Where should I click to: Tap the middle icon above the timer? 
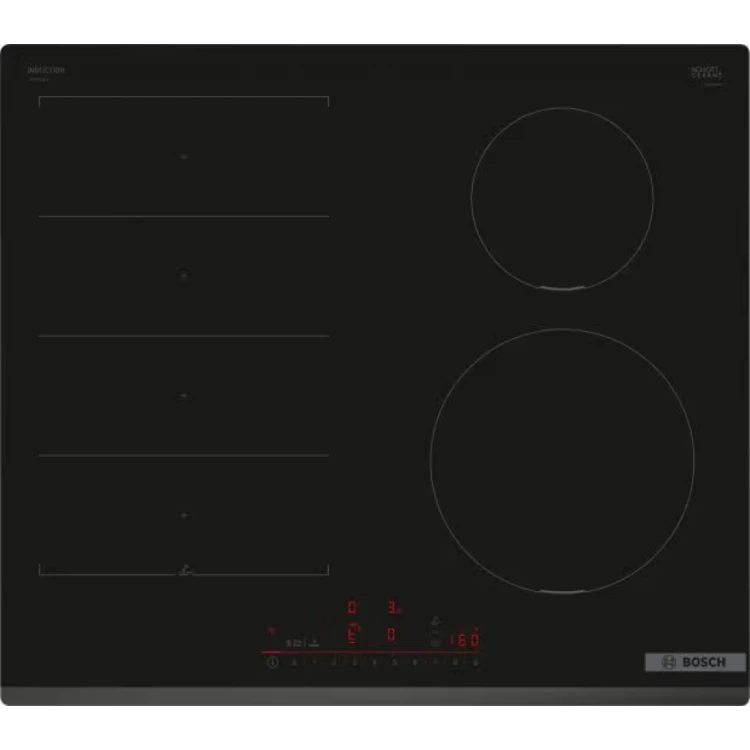[435, 631]
